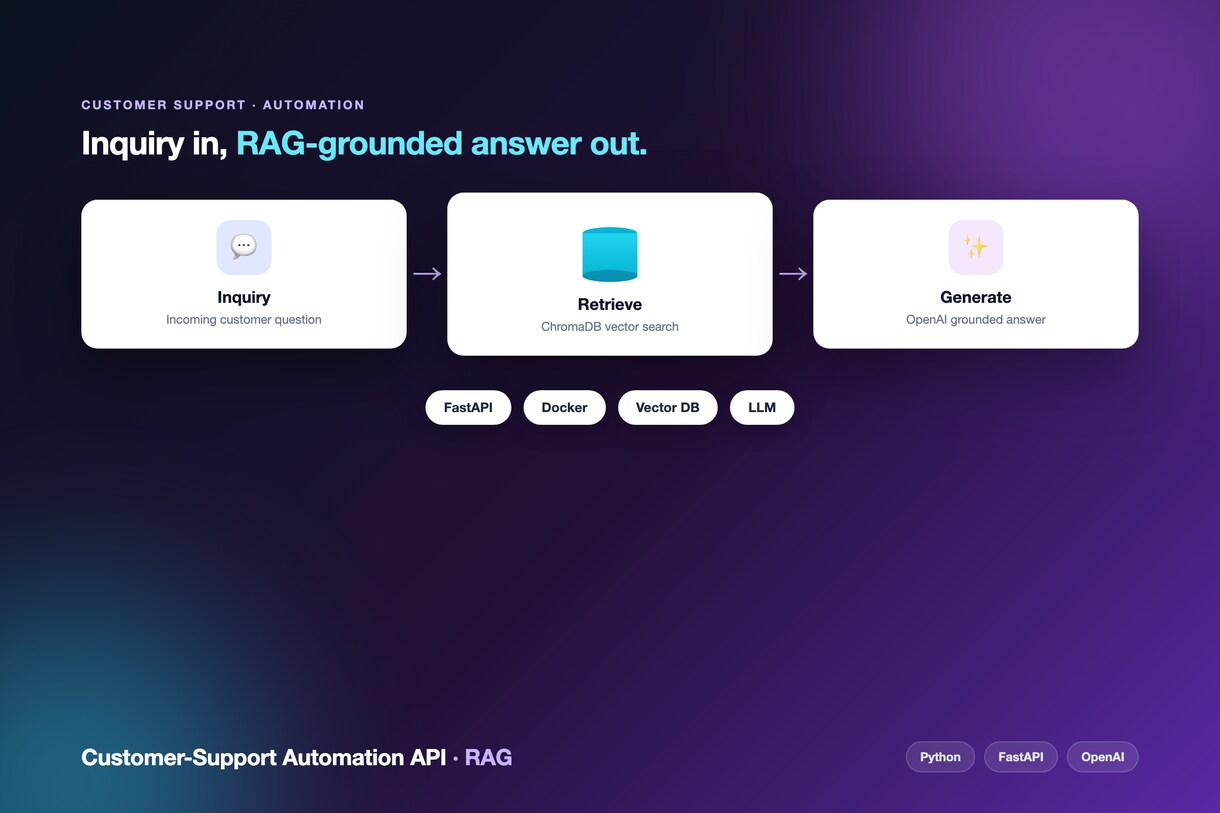Click the Python tag in the footer

click(x=940, y=757)
